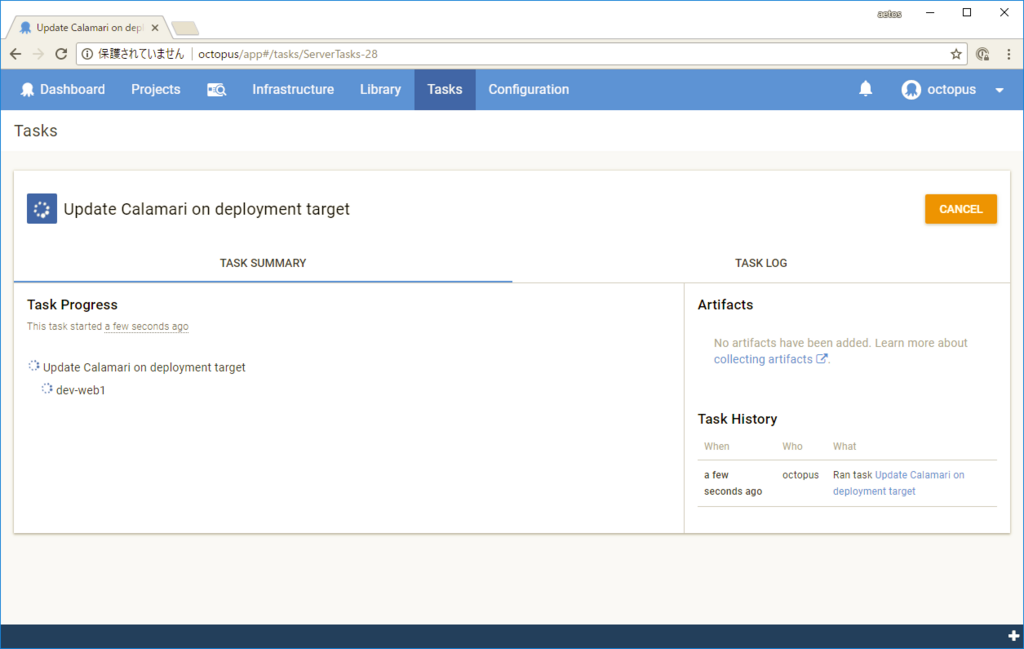Click the Task History What column header
Viewport: 1024px width, 649px height.
(x=844, y=447)
